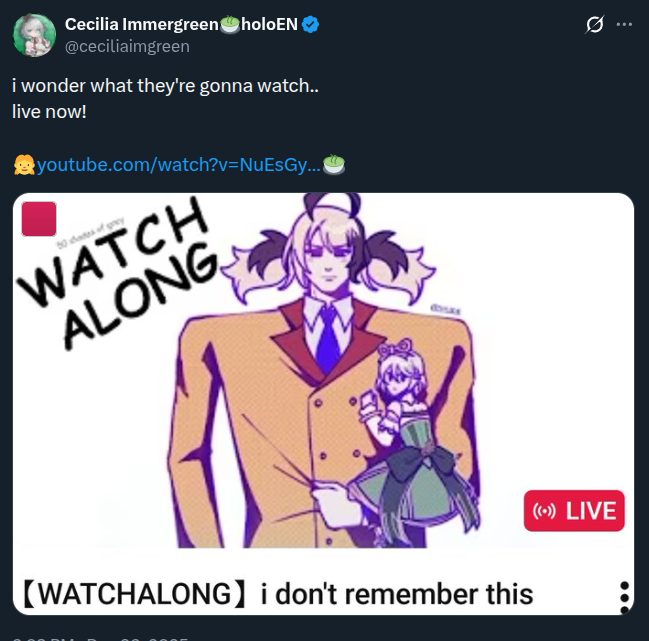Click the "live now!" tweet line
Screen dimensions: 649x641
(49, 112)
